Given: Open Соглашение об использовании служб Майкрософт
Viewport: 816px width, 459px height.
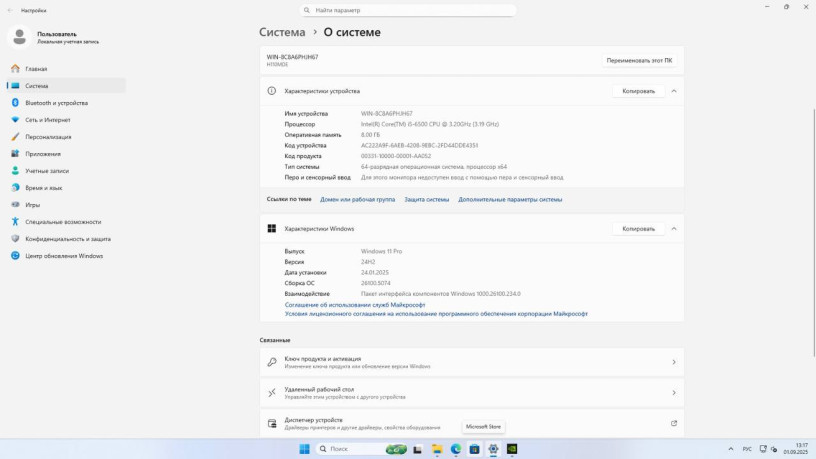Looking at the screenshot, I should [x=355, y=305].
